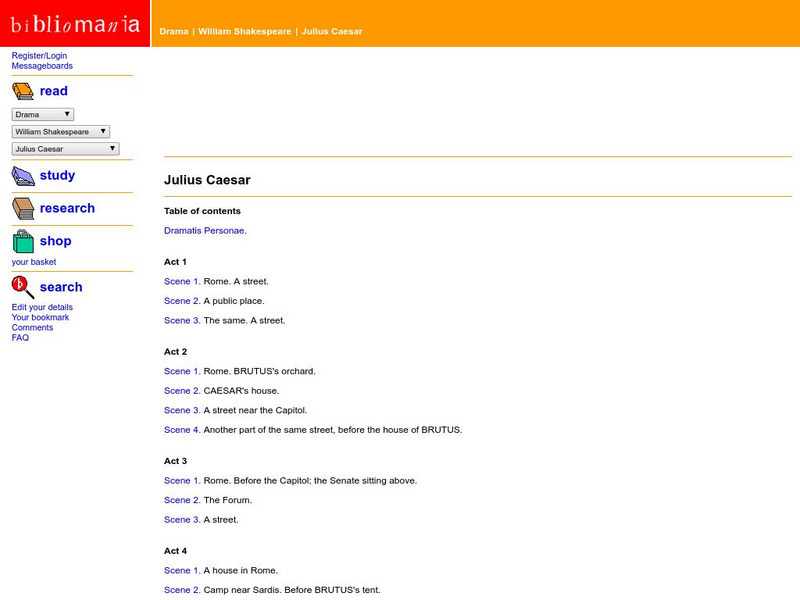Open the William Shakespeare author dropdown
Image resolution: width=800 pixels, height=600 pixels.
[61, 132]
